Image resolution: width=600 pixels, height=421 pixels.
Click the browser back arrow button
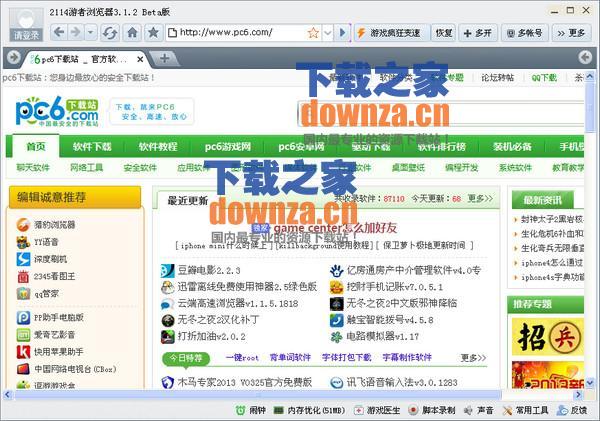click(x=59, y=33)
